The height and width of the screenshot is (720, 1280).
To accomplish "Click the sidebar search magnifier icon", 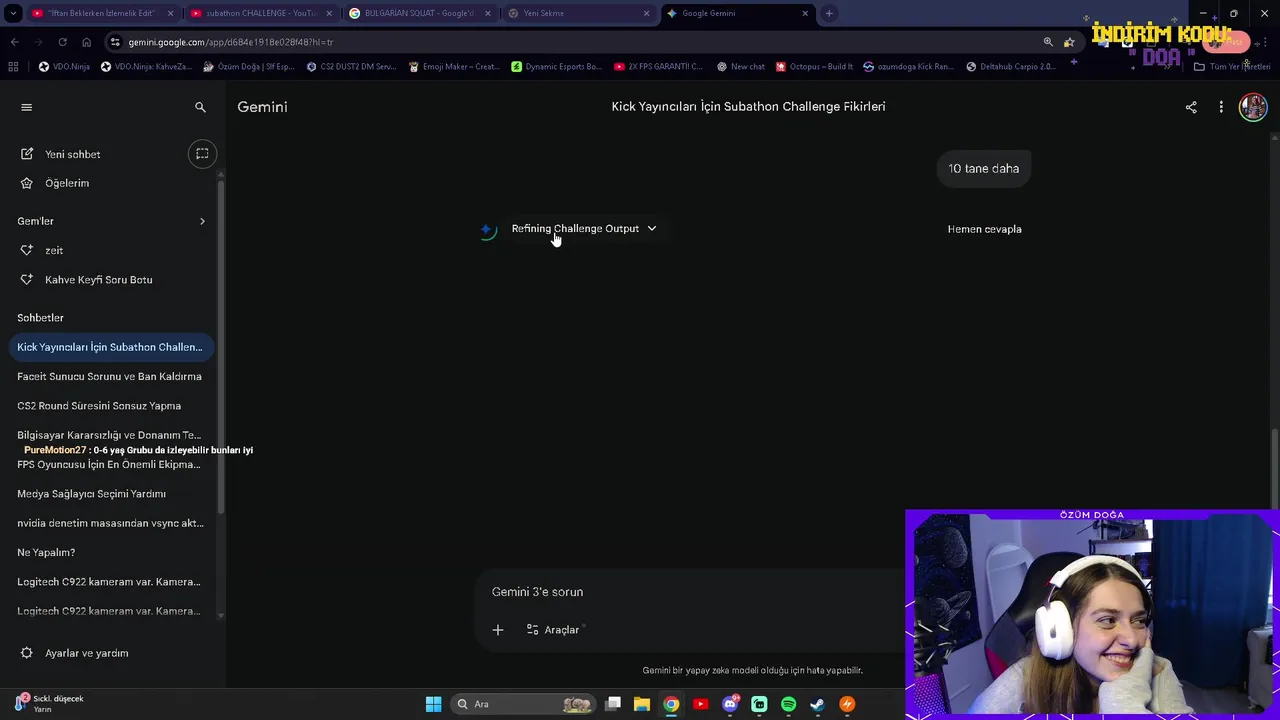I will pos(200,107).
